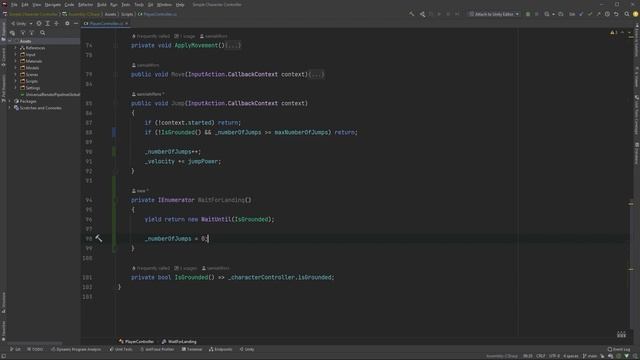This screenshot has width=640, height=360.
Task: Select the UniversalRenderPipelineGlobal asset file
Action: 50,95
